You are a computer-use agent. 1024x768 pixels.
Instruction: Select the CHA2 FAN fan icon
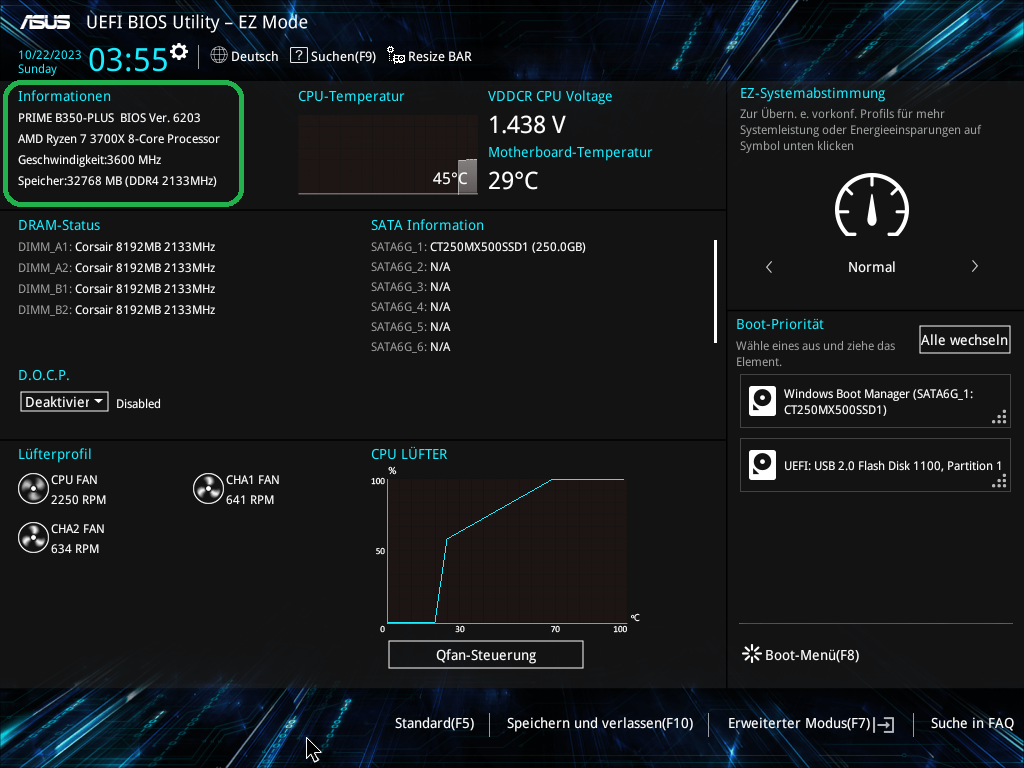coord(33,538)
